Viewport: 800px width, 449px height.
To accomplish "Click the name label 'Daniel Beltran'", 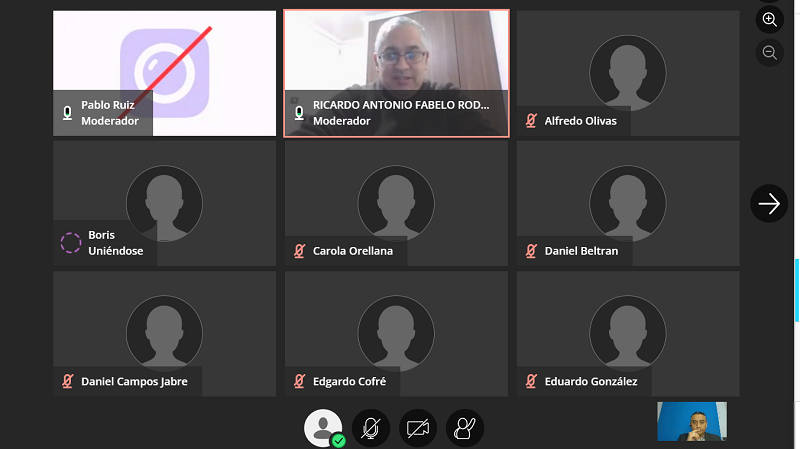I will click(x=582, y=251).
